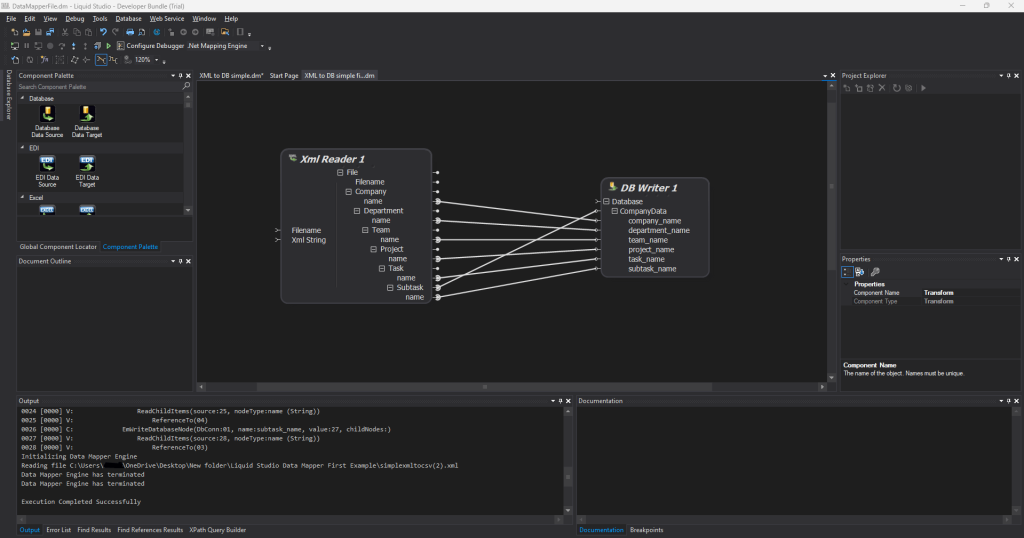Click the Database Data Source palette icon
Viewport: 1024px width, 538px height.
47,118
